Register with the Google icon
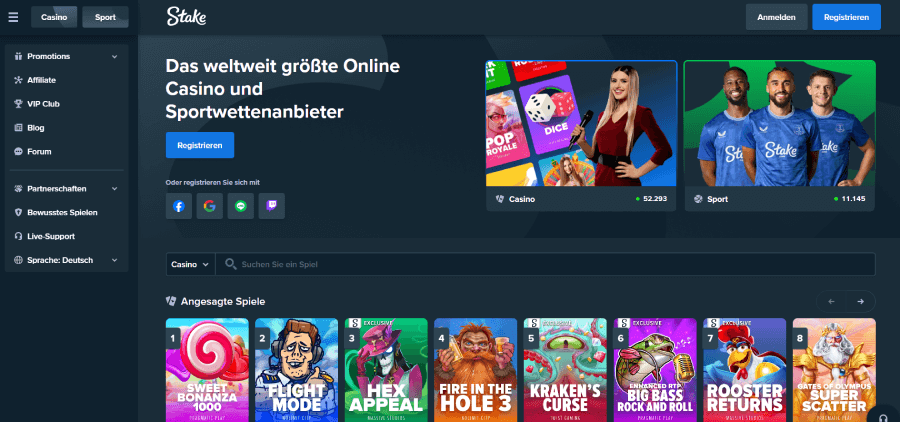 click(x=210, y=206)
